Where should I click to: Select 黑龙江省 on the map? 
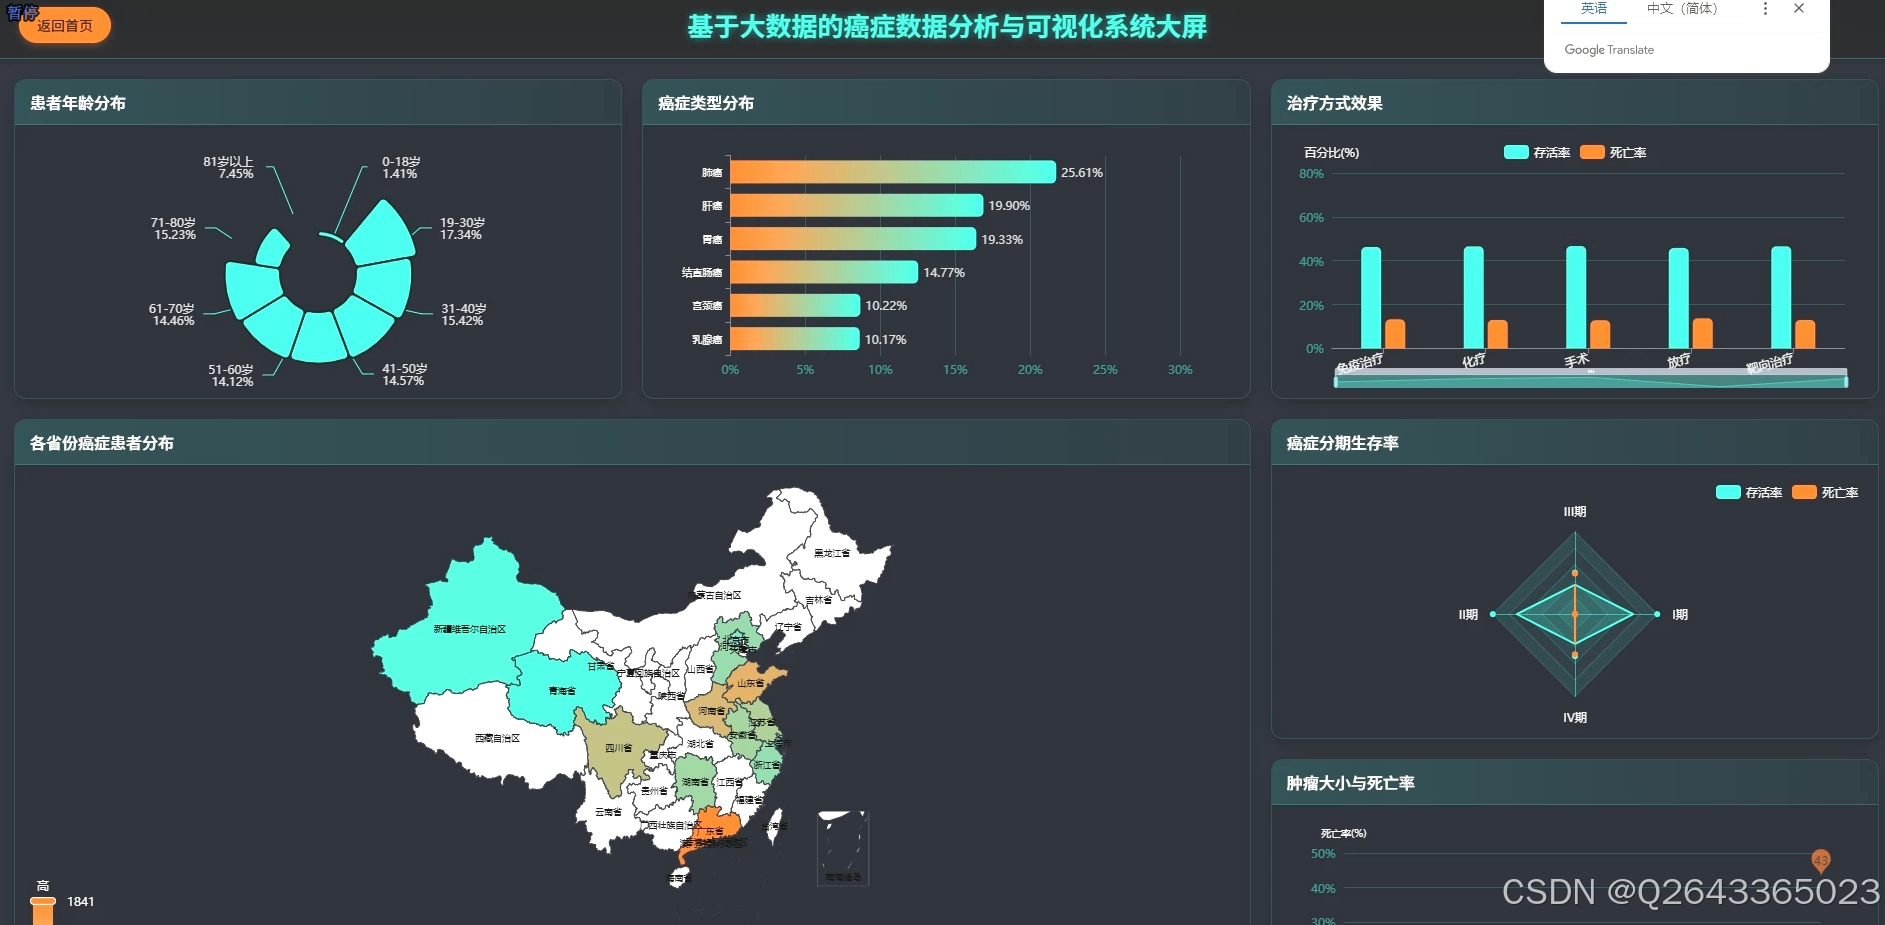830,553
